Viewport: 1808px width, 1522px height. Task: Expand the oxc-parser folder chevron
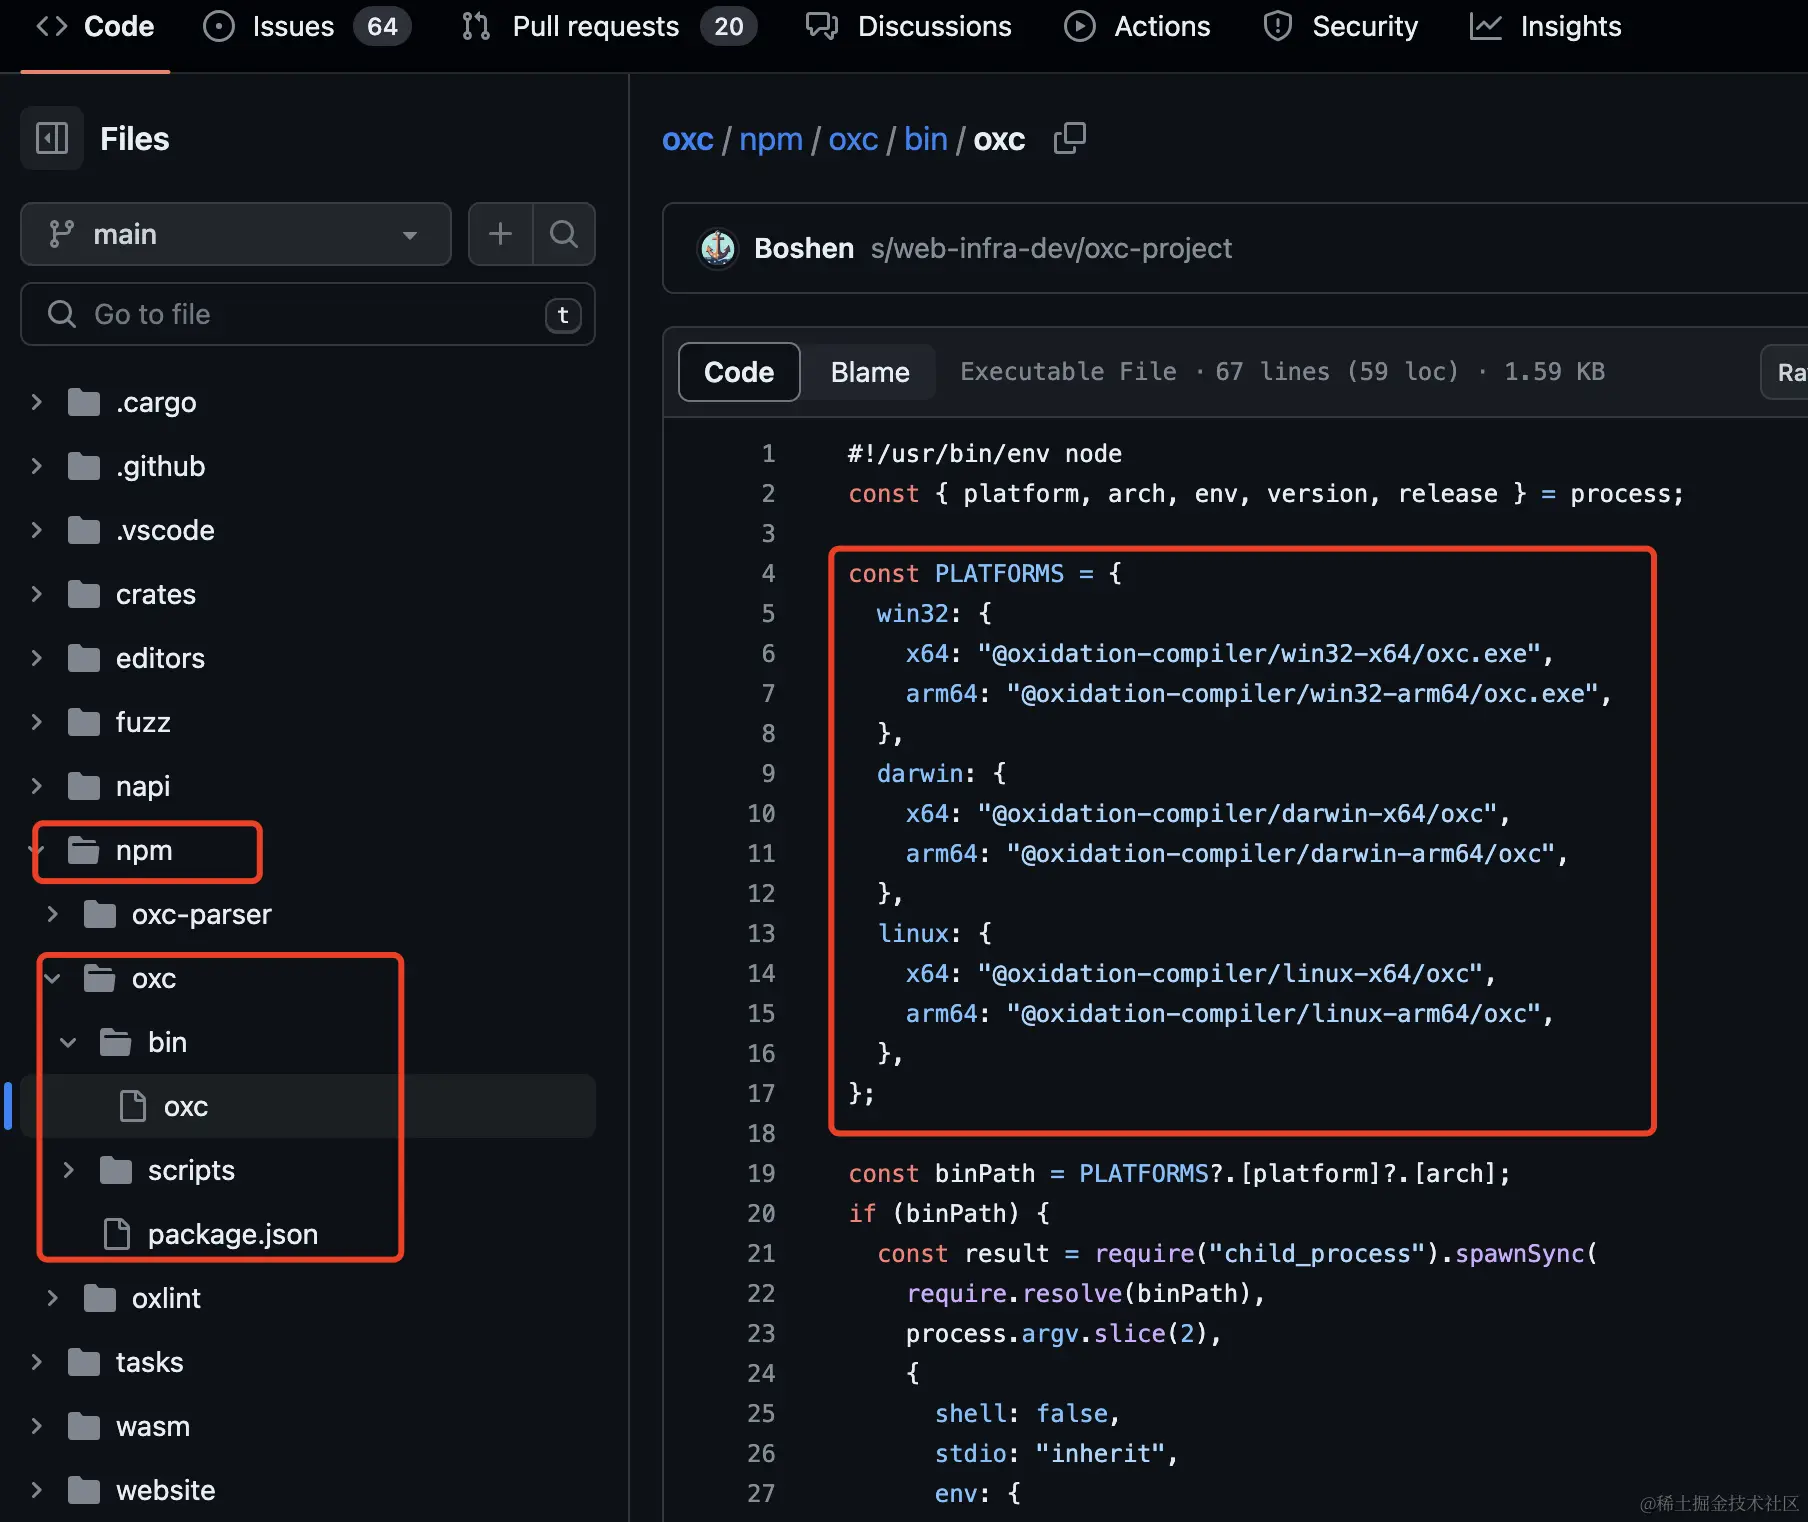(53, 914)
